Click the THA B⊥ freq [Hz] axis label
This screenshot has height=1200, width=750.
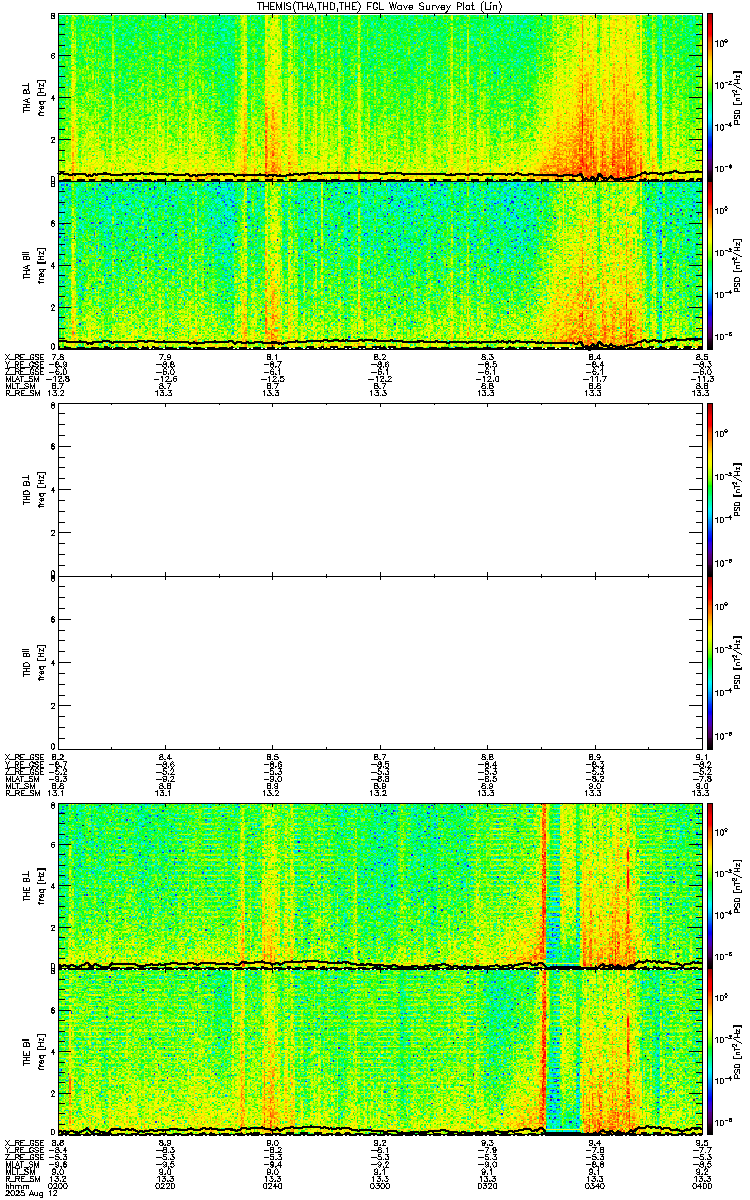[40, 96]
